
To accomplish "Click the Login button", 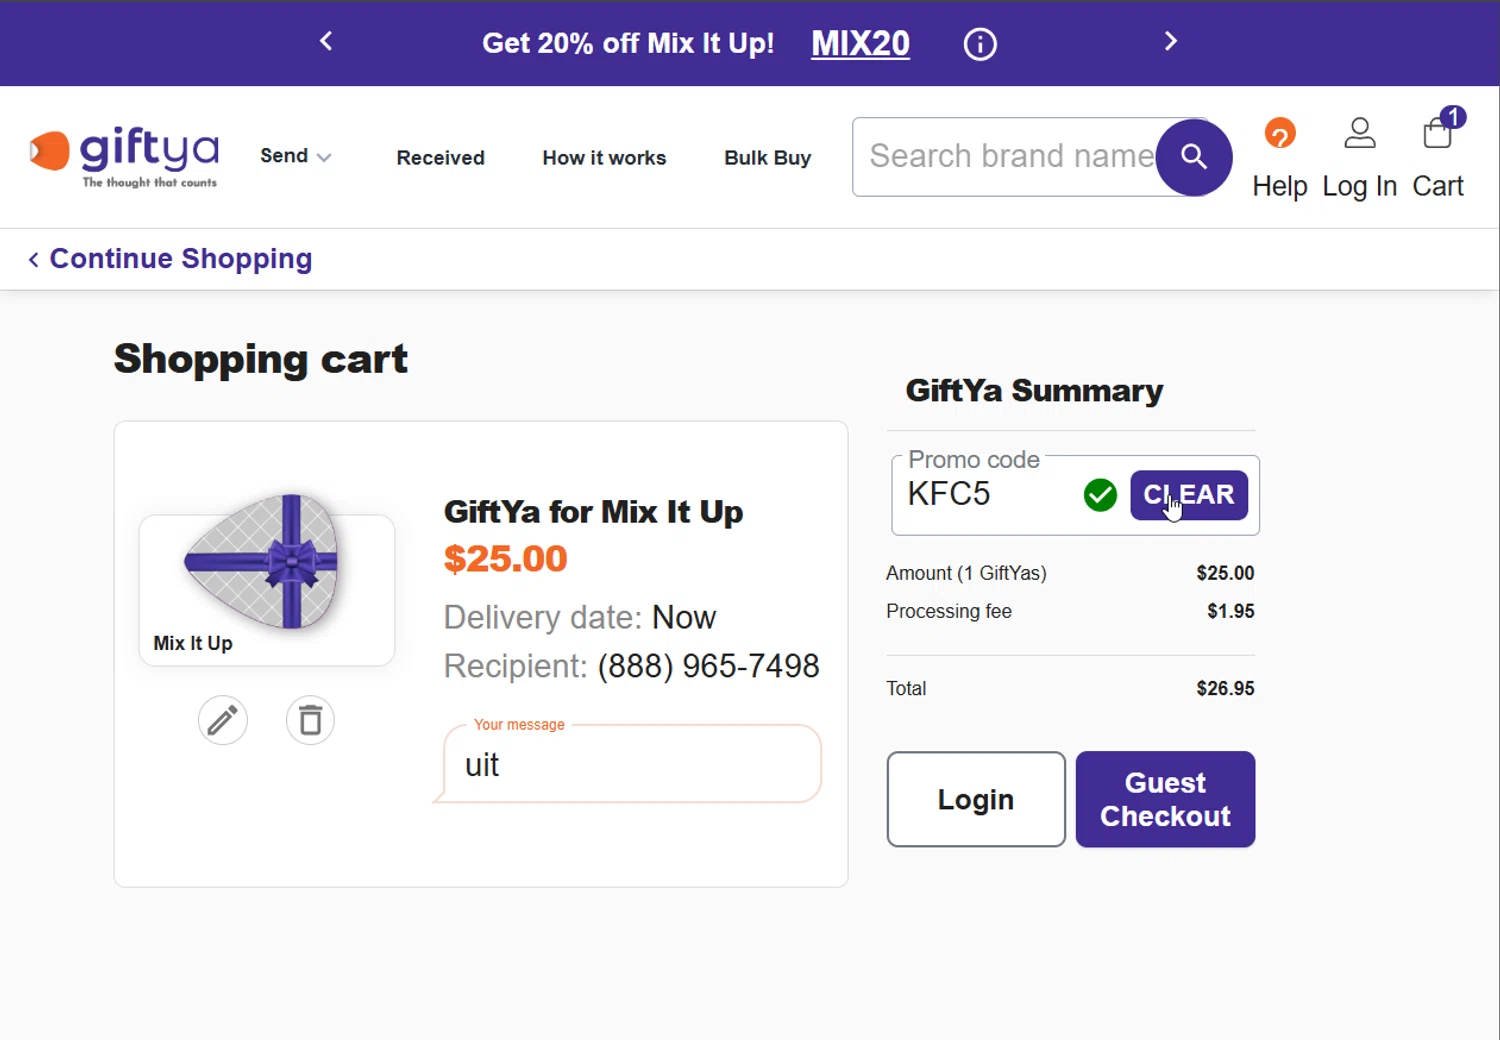I will point(976,799).
